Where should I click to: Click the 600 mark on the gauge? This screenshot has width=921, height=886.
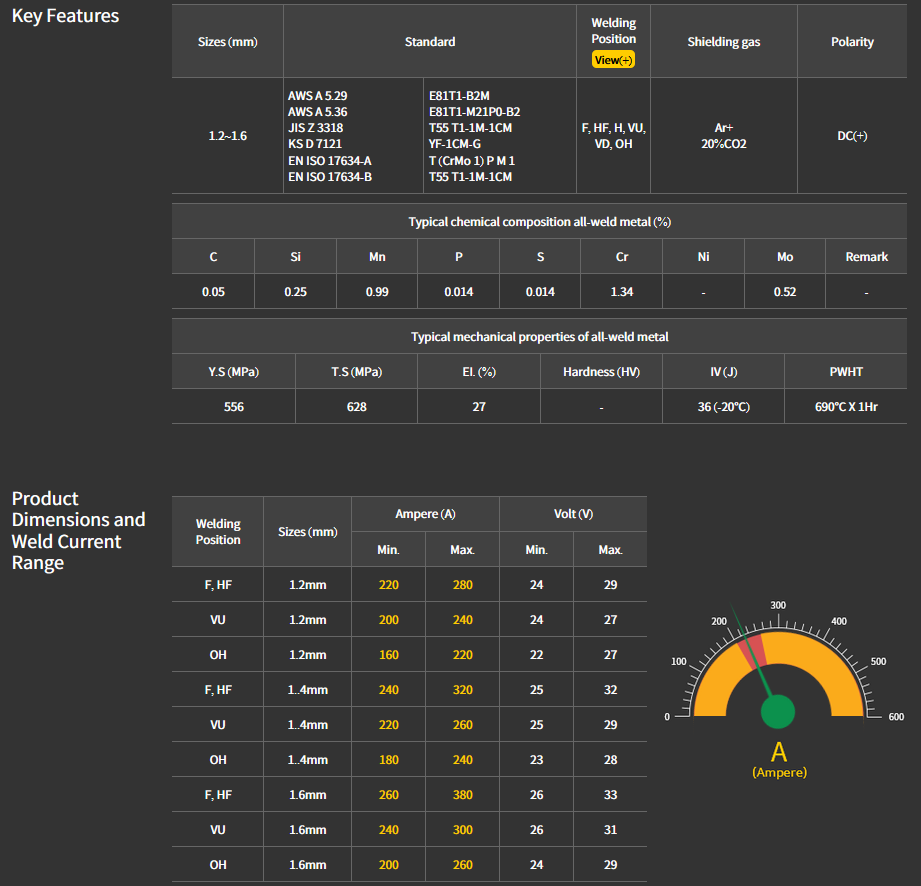pos(895,716)
